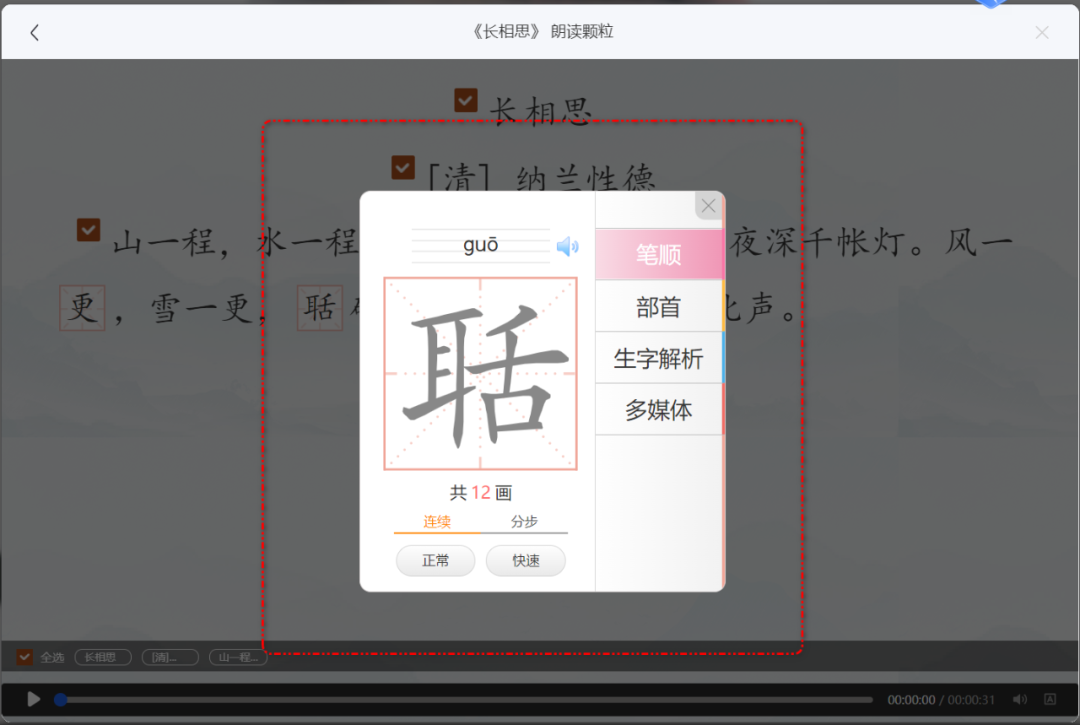Uncheck the box before 山一程 verse

coord(88,230)
